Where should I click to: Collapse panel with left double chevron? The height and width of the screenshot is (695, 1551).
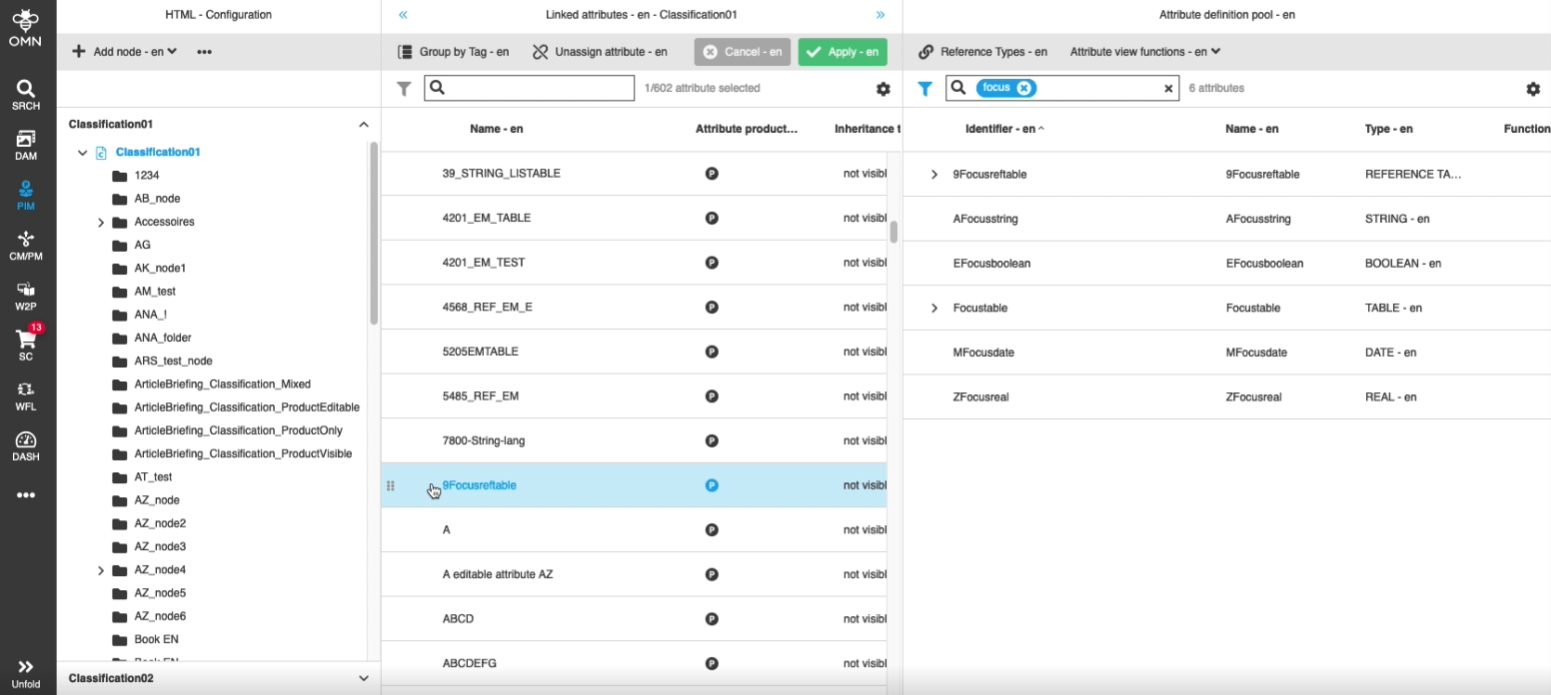[403, 15]
